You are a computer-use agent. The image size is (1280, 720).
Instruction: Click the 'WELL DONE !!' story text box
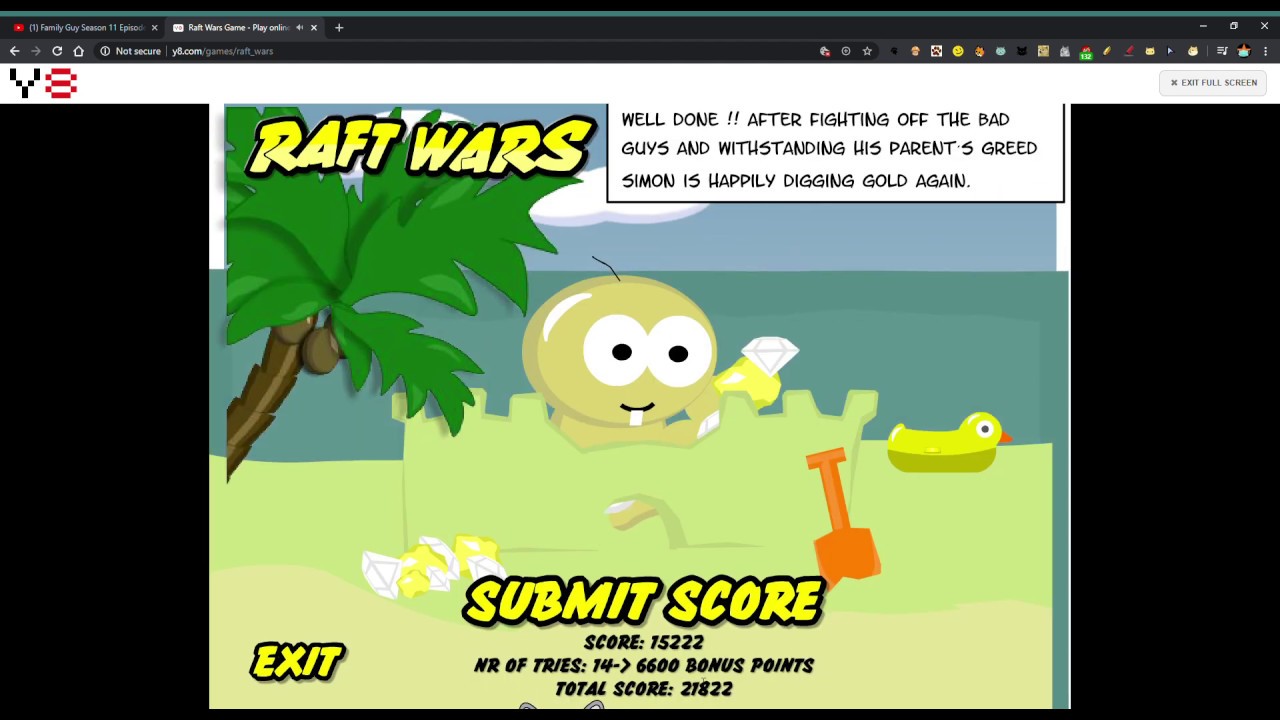835,152
